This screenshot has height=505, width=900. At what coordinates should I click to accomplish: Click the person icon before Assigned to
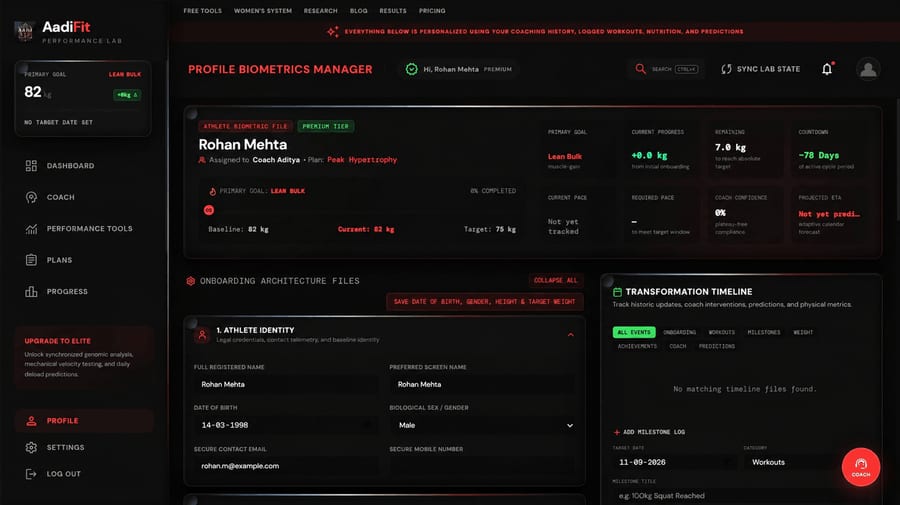[x=202, y=160]
